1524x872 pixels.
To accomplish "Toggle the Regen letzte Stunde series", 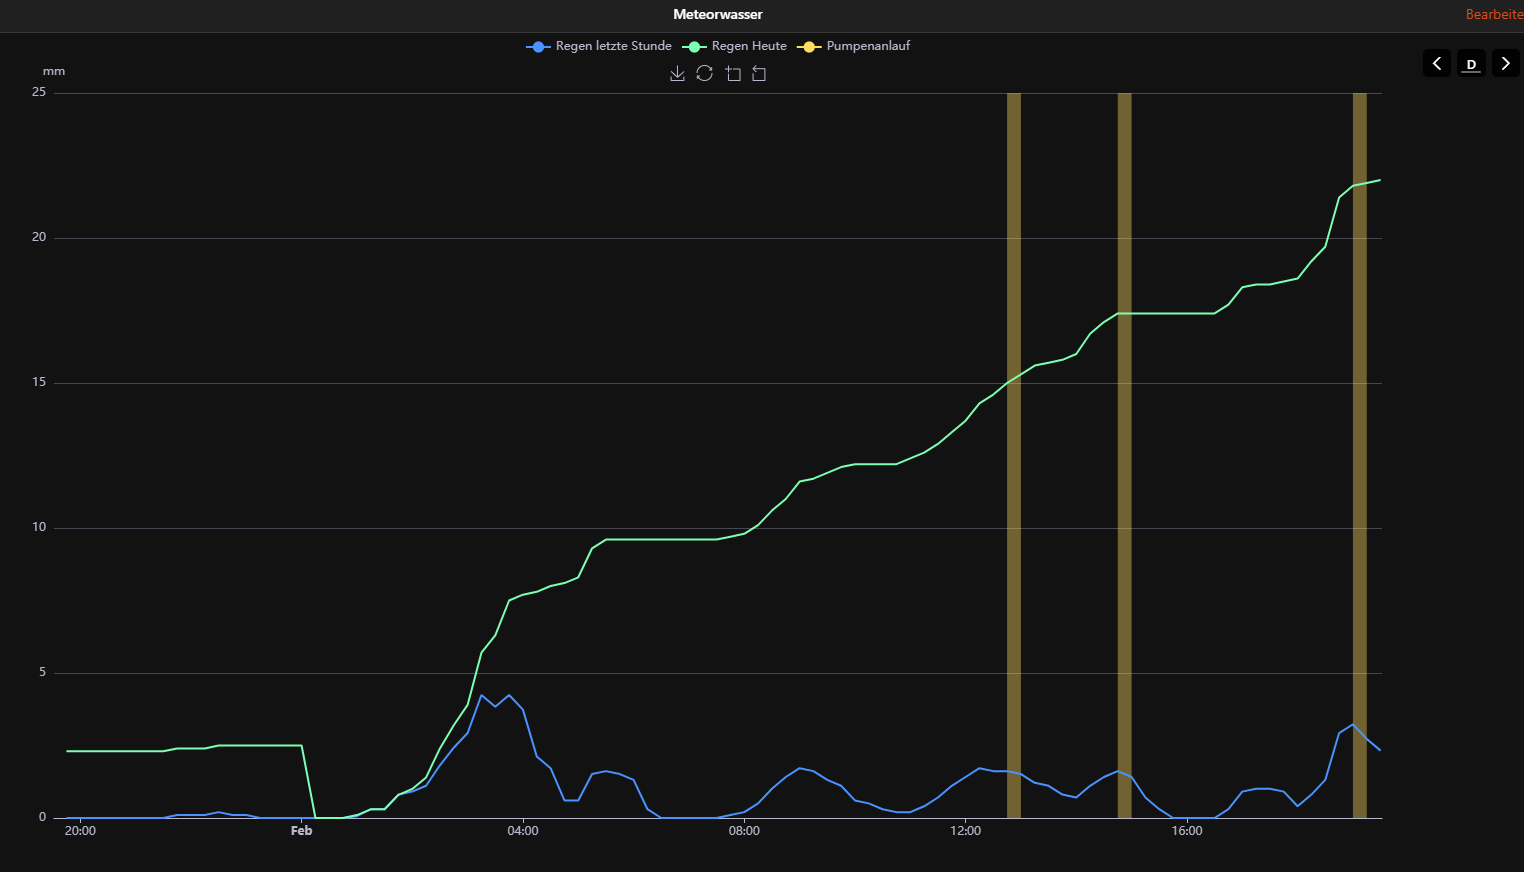I will click(x=599, y=46).
